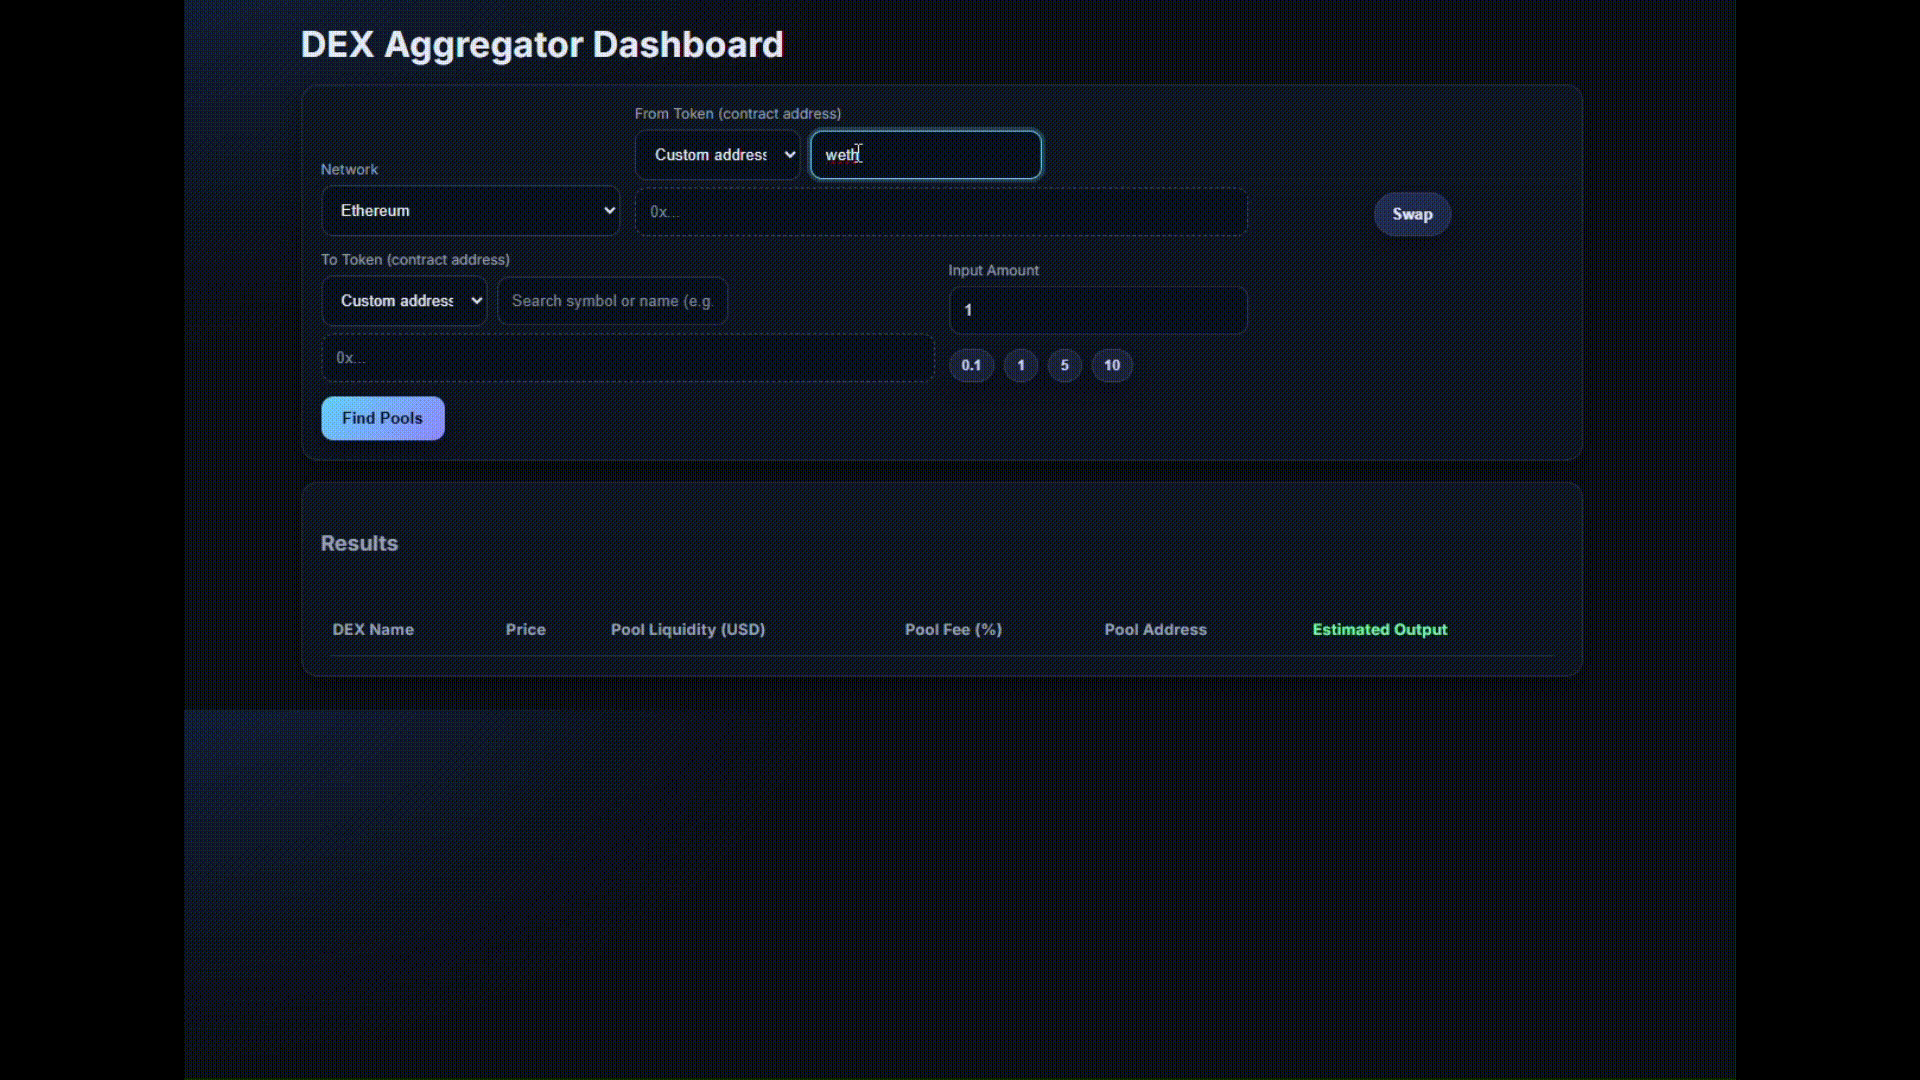This screenshot has height=1080, width=1920.
Task: Click the DEX Name column header
Action: [373, 629]
